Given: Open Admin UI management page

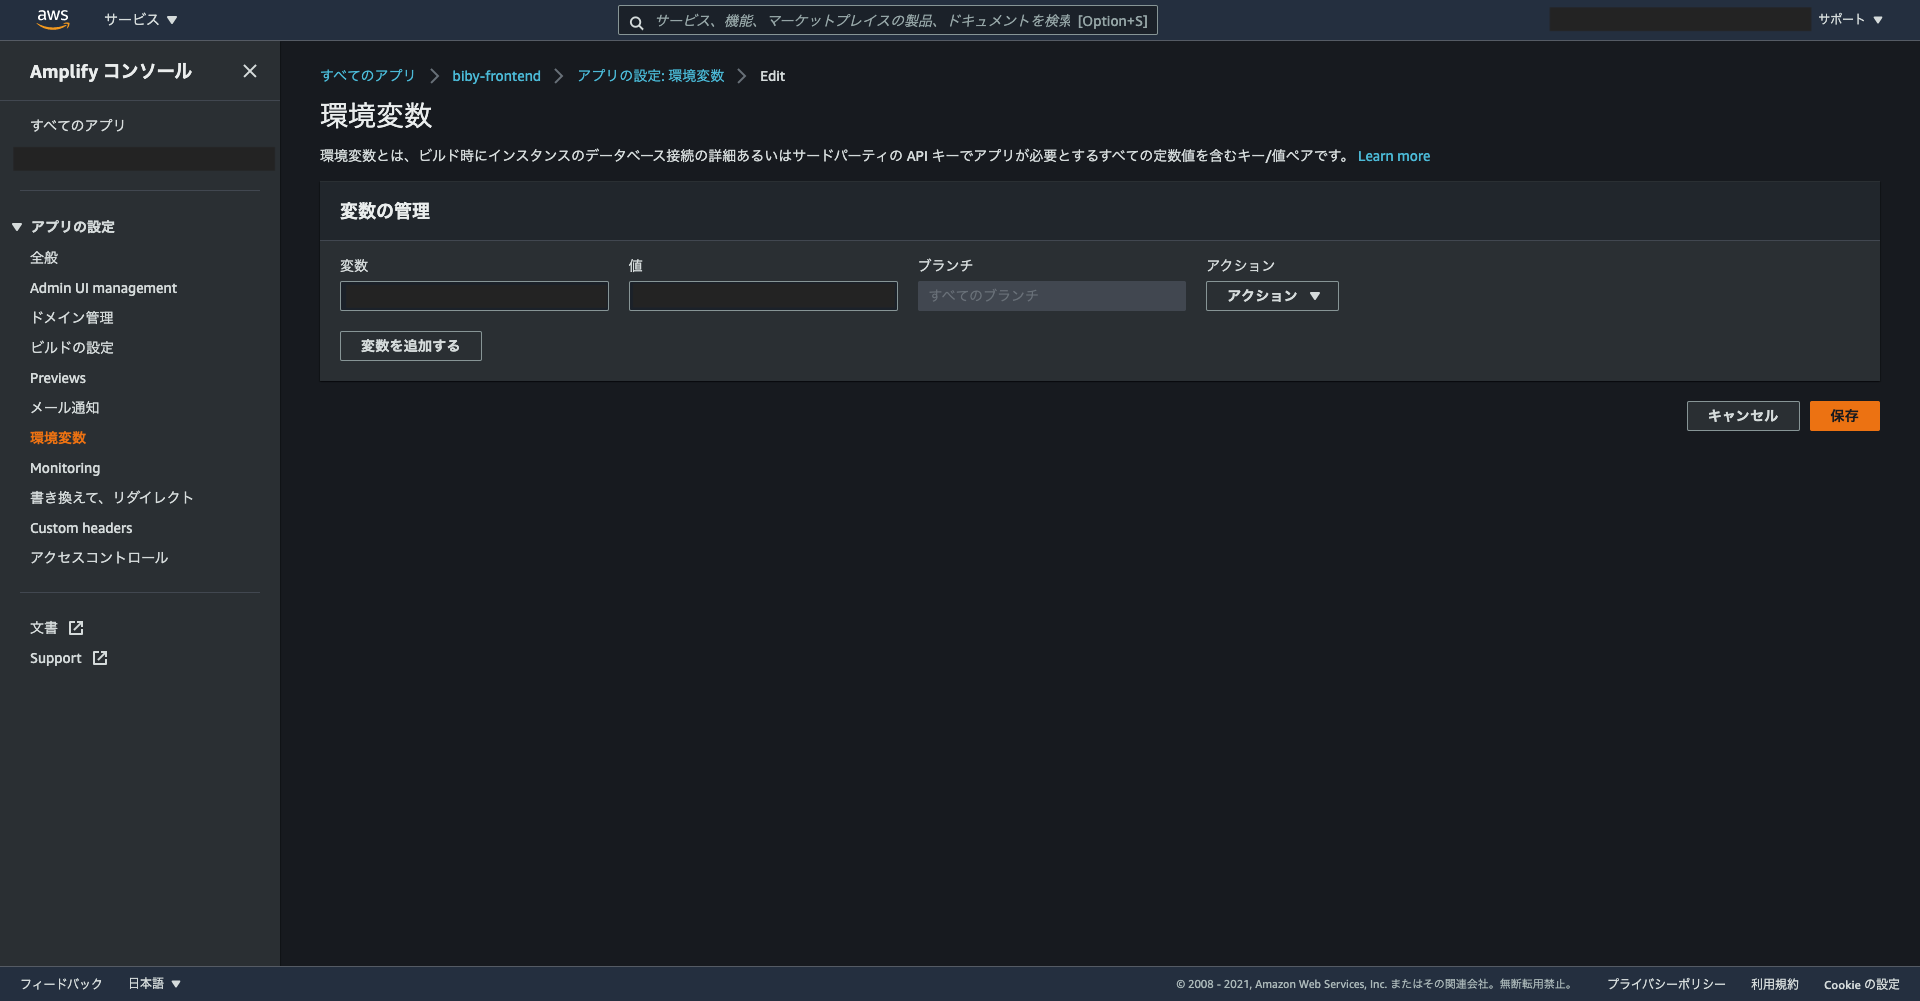Looking at the screenshot, I should [103, 288].
